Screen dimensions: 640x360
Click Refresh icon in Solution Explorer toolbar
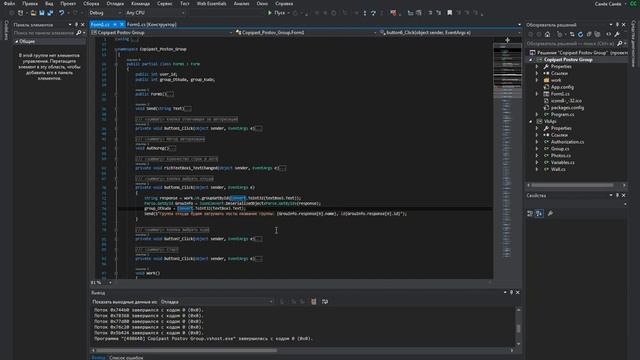pyautogui.click(x=580, y=34)
